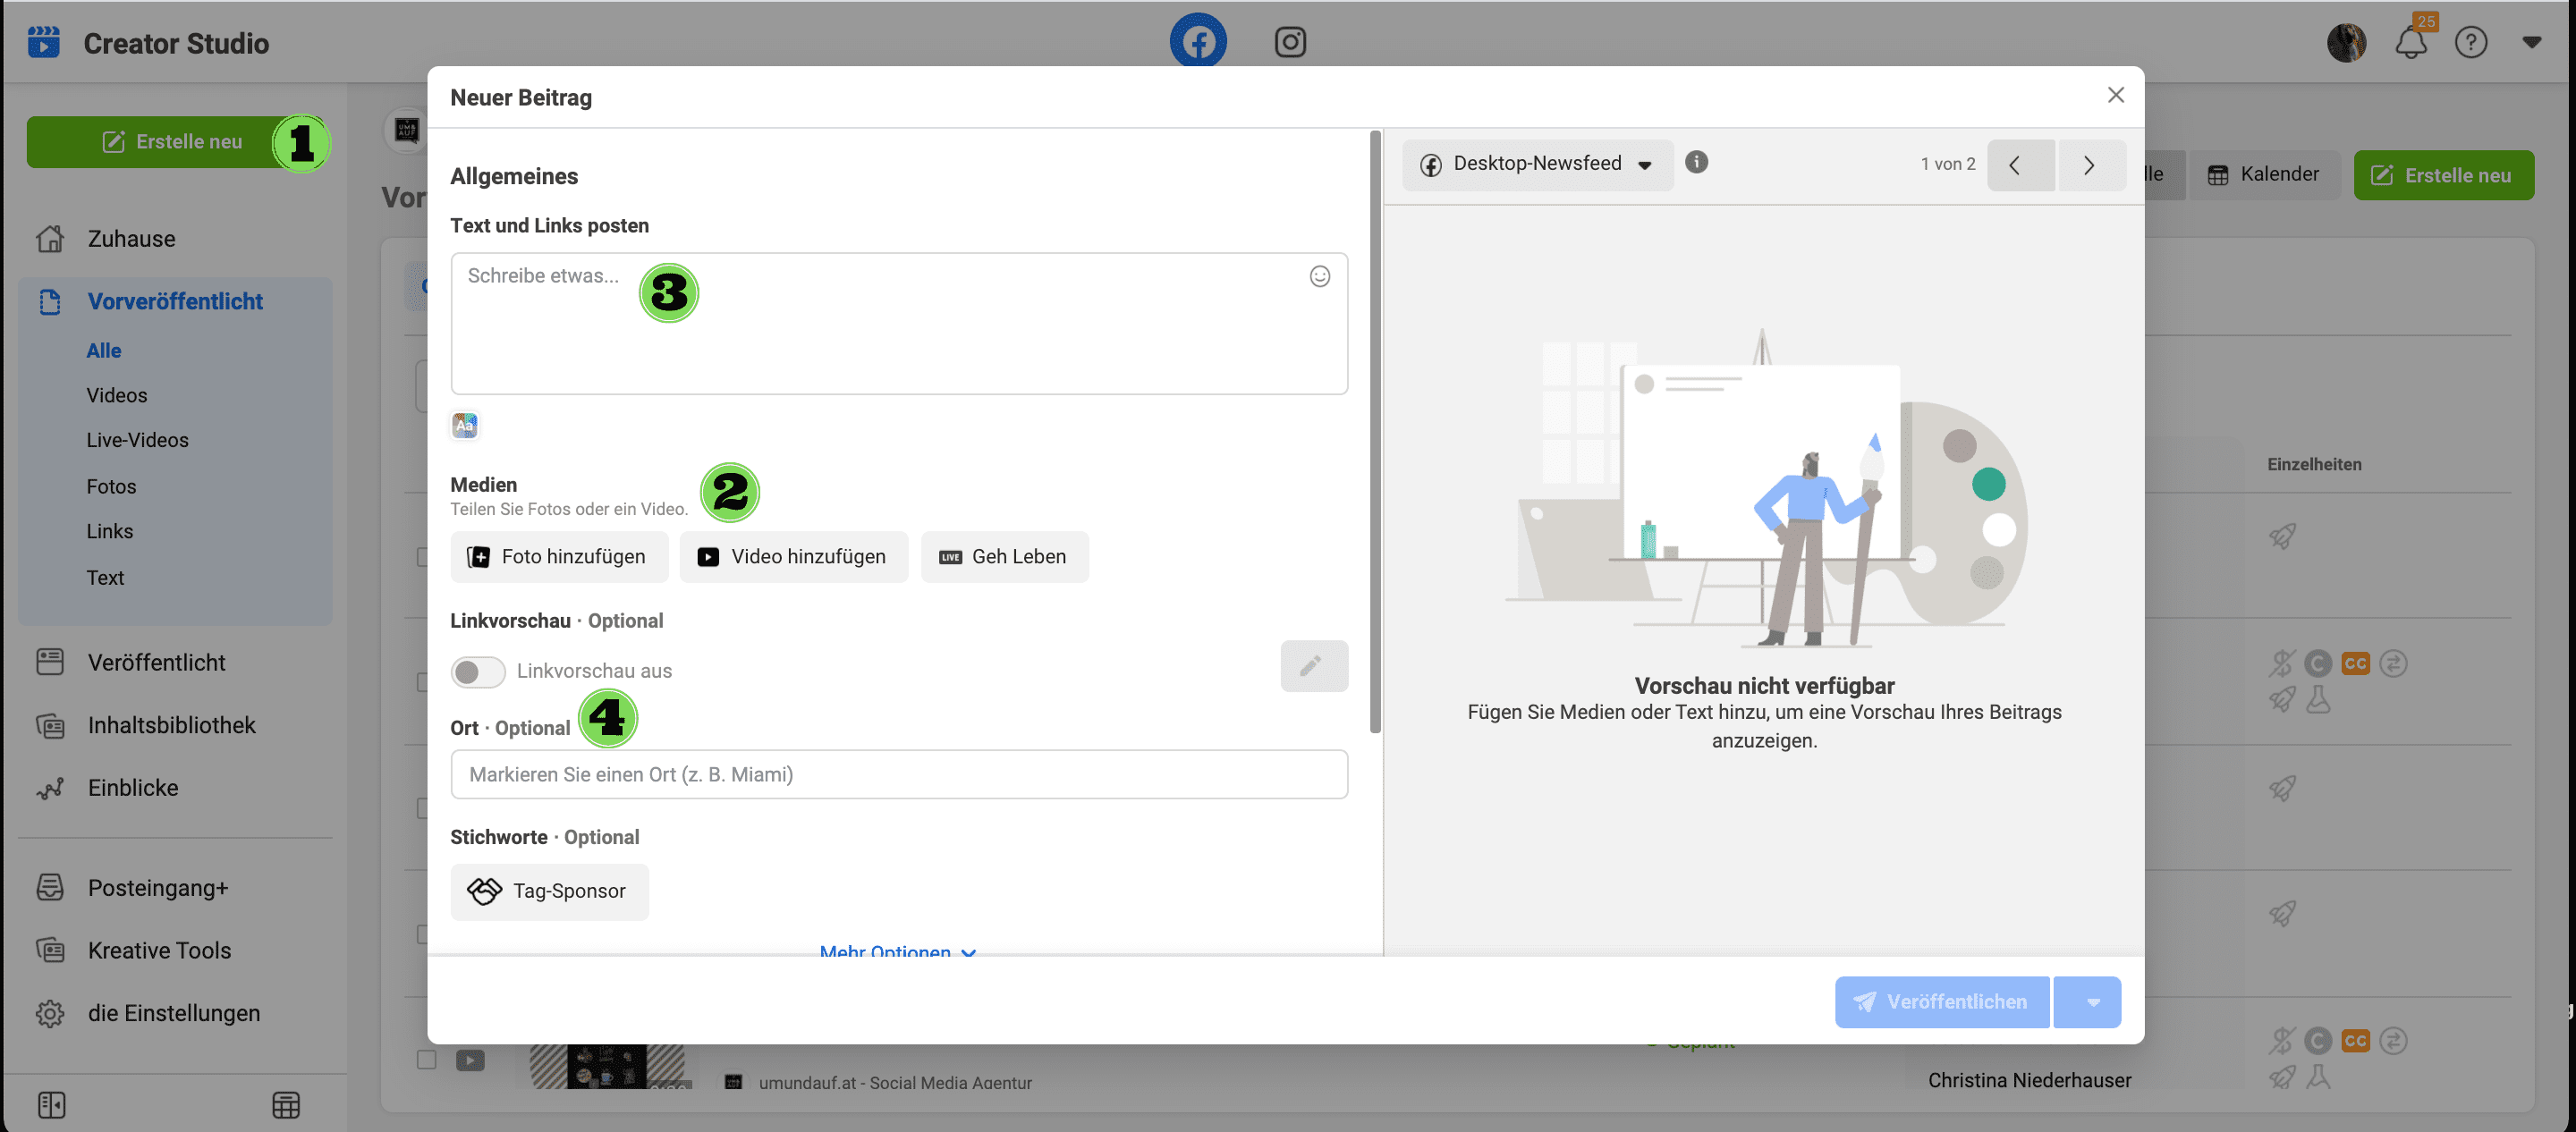Toggle the Linkvorschau switch
The height and width of the screenshot is (1132, 2576).
point(477,672)
